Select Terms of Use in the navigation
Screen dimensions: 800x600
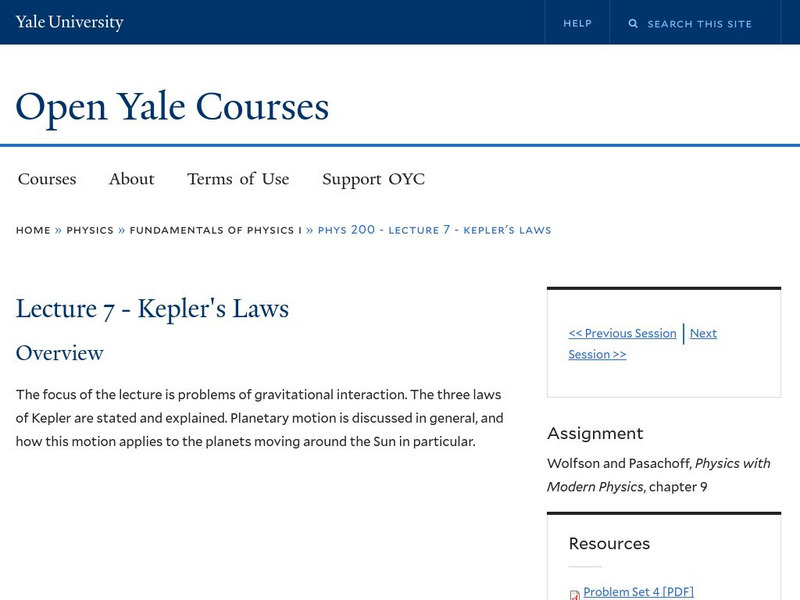[x=237, y=179]
